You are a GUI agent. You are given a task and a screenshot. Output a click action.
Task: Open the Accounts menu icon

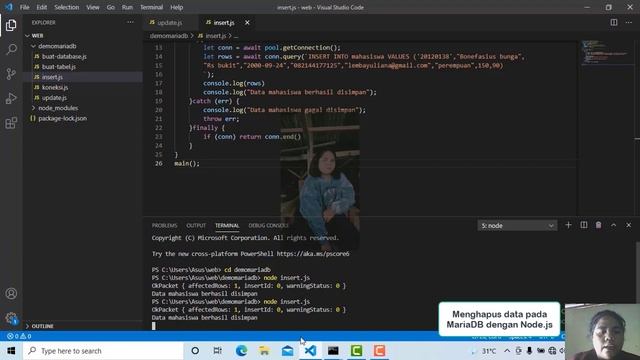(x=11, y=293)
